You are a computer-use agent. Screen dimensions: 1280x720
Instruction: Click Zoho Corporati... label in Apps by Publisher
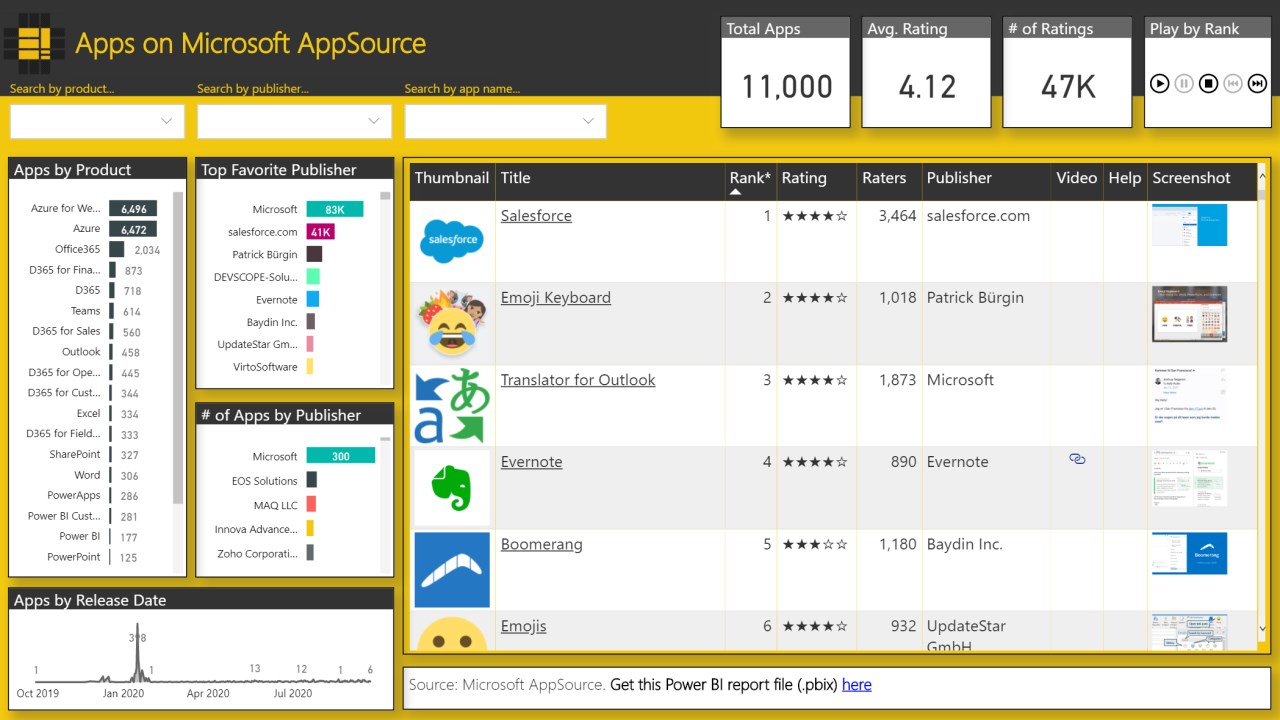(x=258, y=553)
